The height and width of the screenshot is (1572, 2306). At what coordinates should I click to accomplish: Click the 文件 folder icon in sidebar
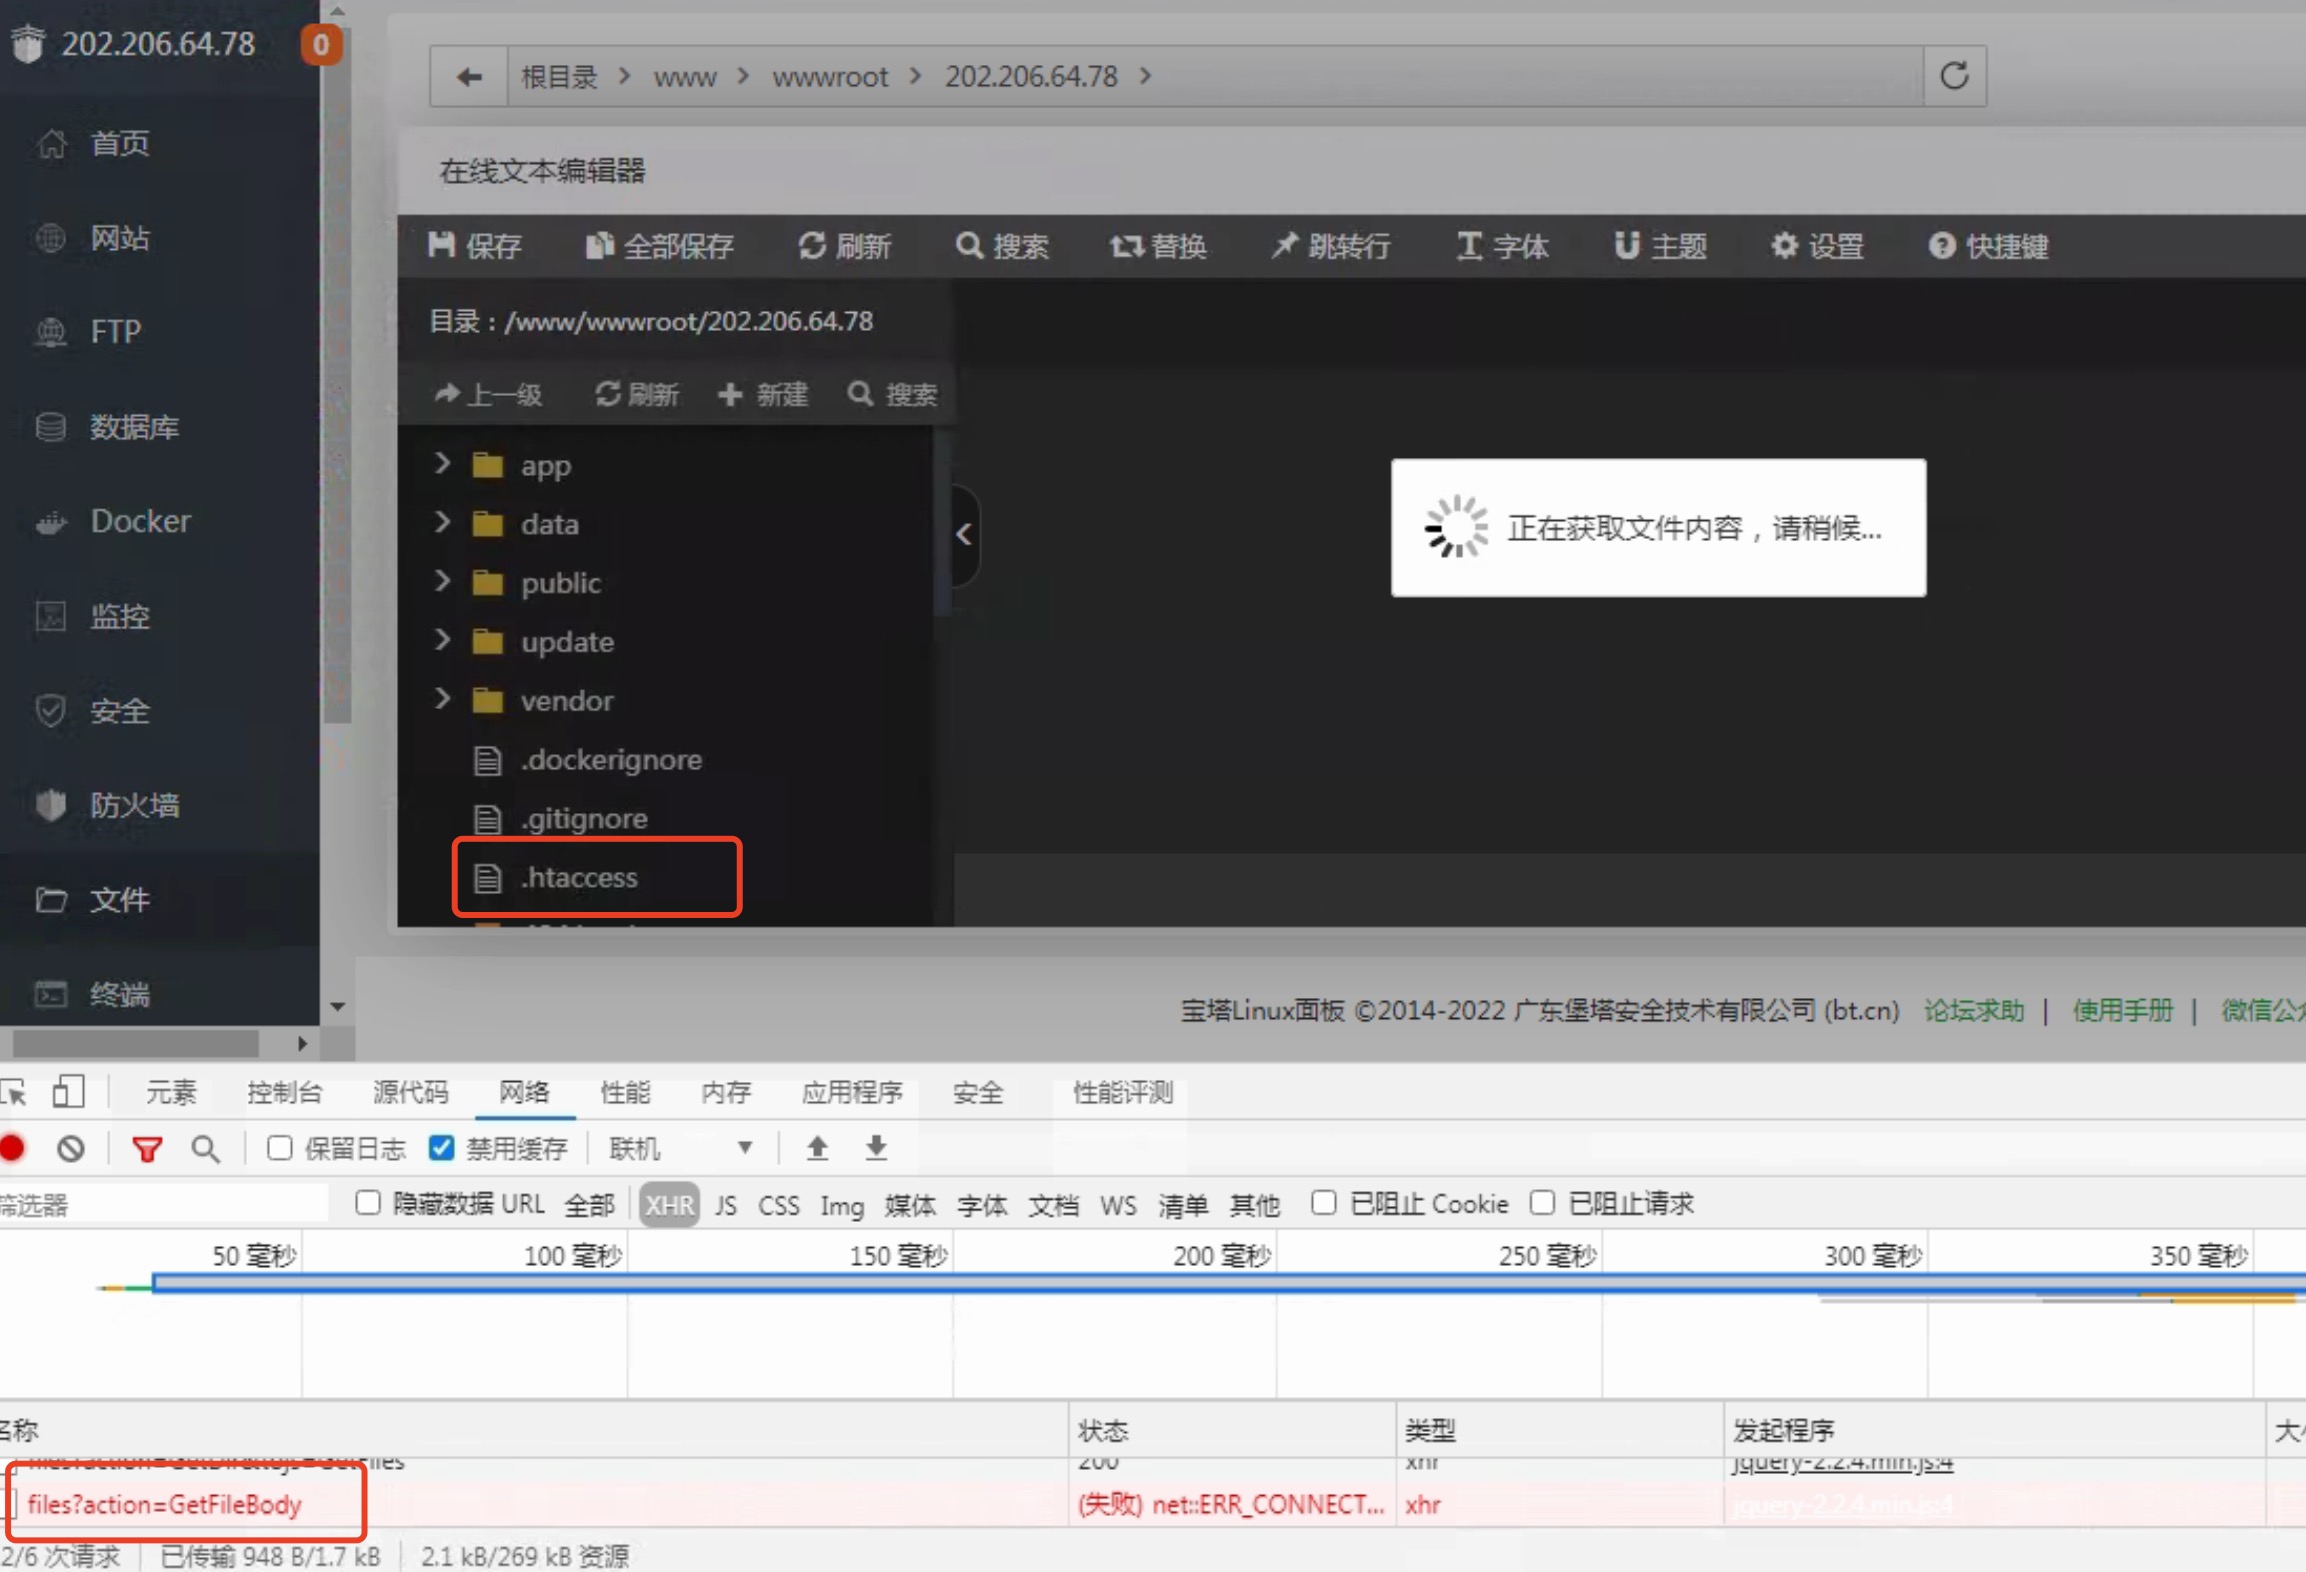click(51, 900)
